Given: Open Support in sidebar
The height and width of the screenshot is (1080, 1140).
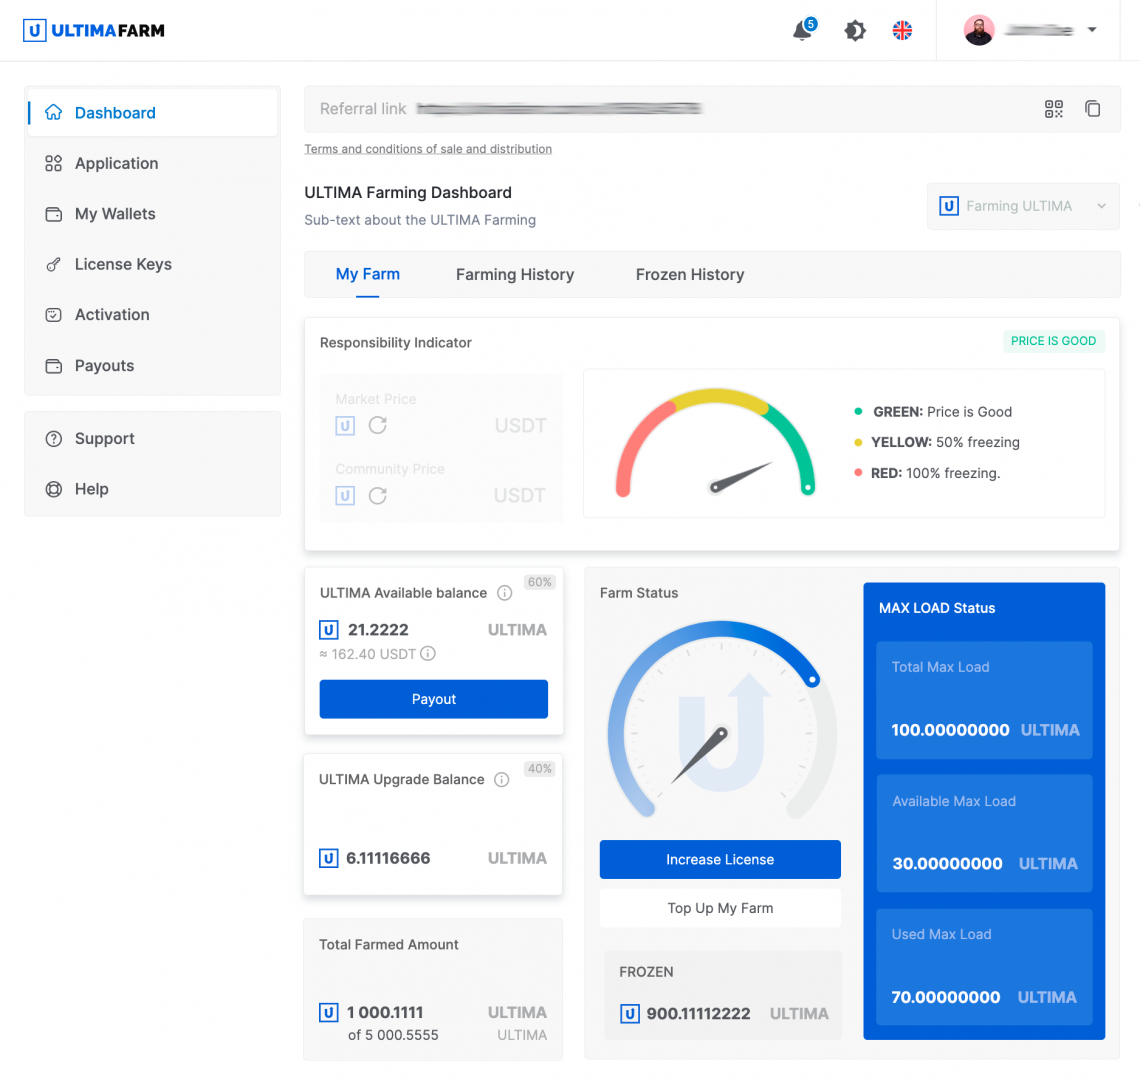Looking at the screenshot, I should tap(153, 439).
